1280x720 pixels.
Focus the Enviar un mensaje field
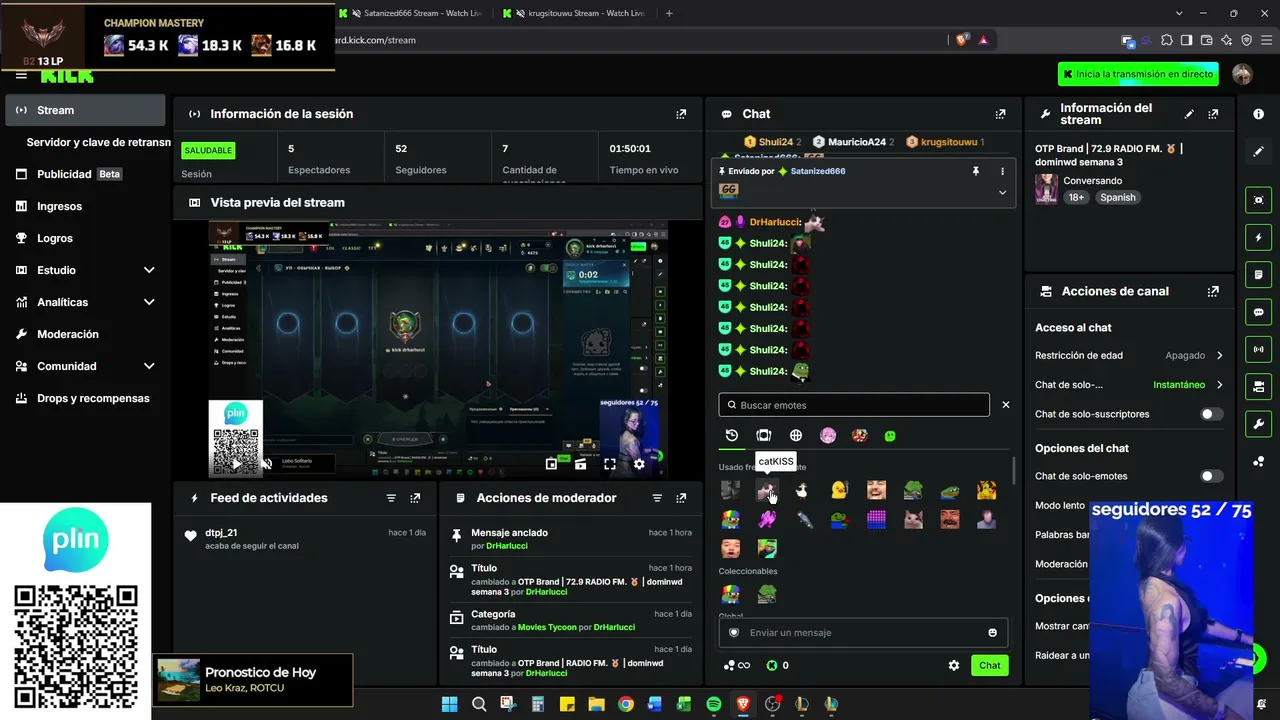click(x=862, y=633)
